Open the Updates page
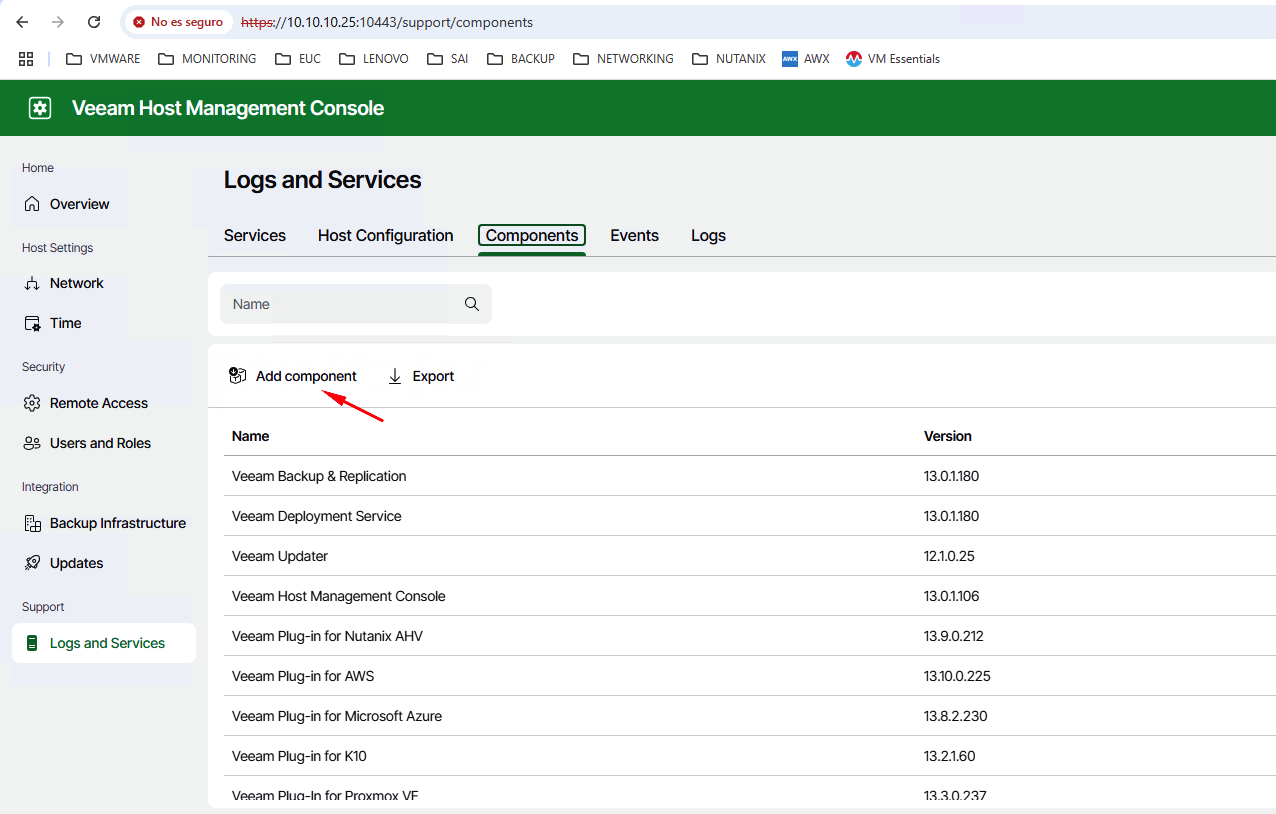This screenshot has height=814, width=1276. click(104, 564)
